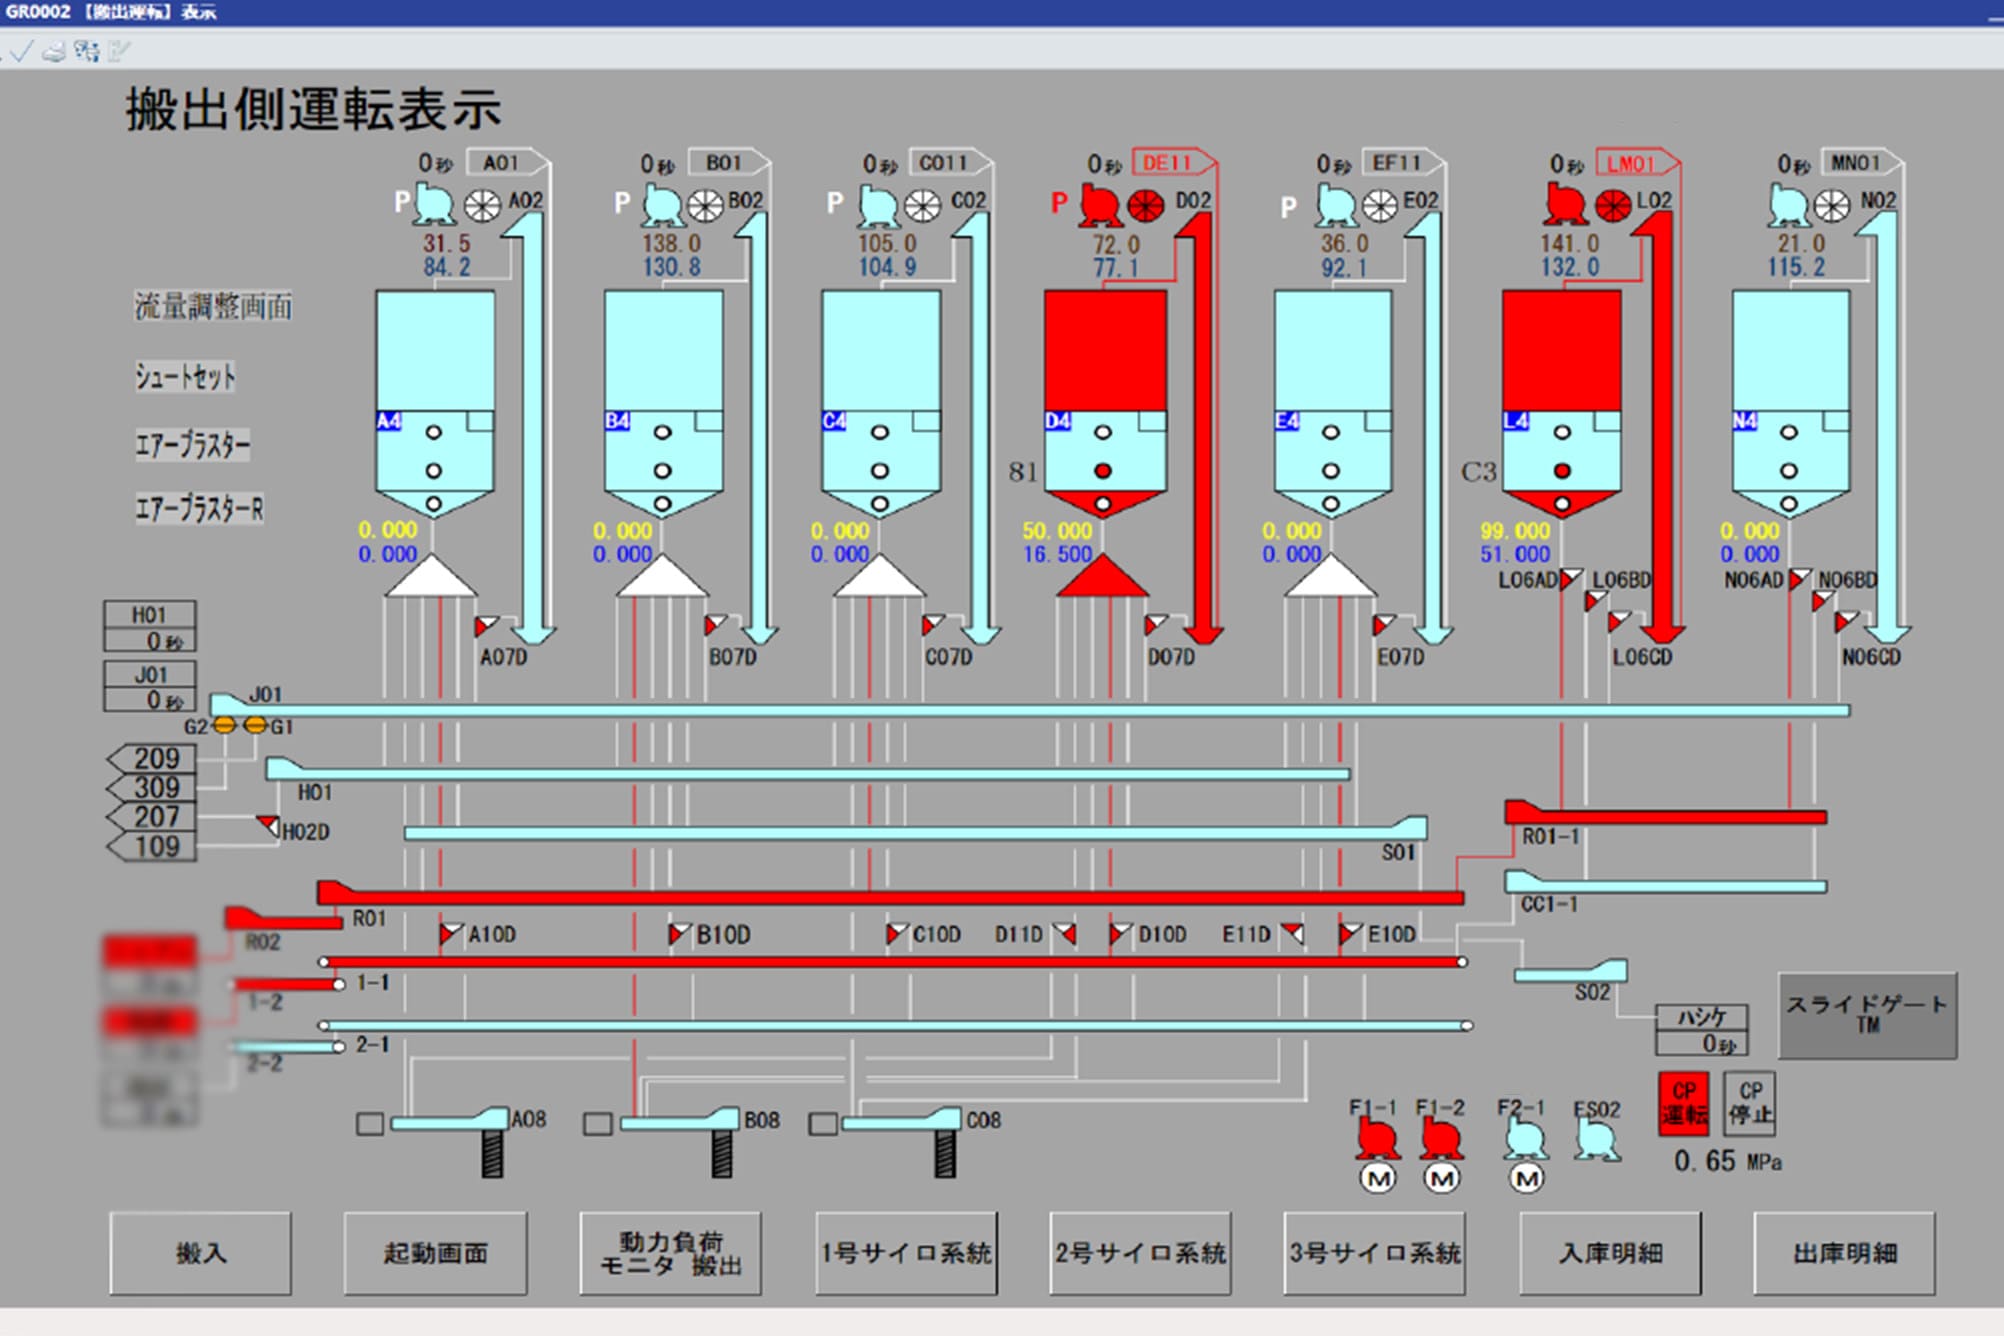This screenshot has width=2004, height=1336.
Task: Click the F2-1 blower icon
Action: tap(1525, 1139)
